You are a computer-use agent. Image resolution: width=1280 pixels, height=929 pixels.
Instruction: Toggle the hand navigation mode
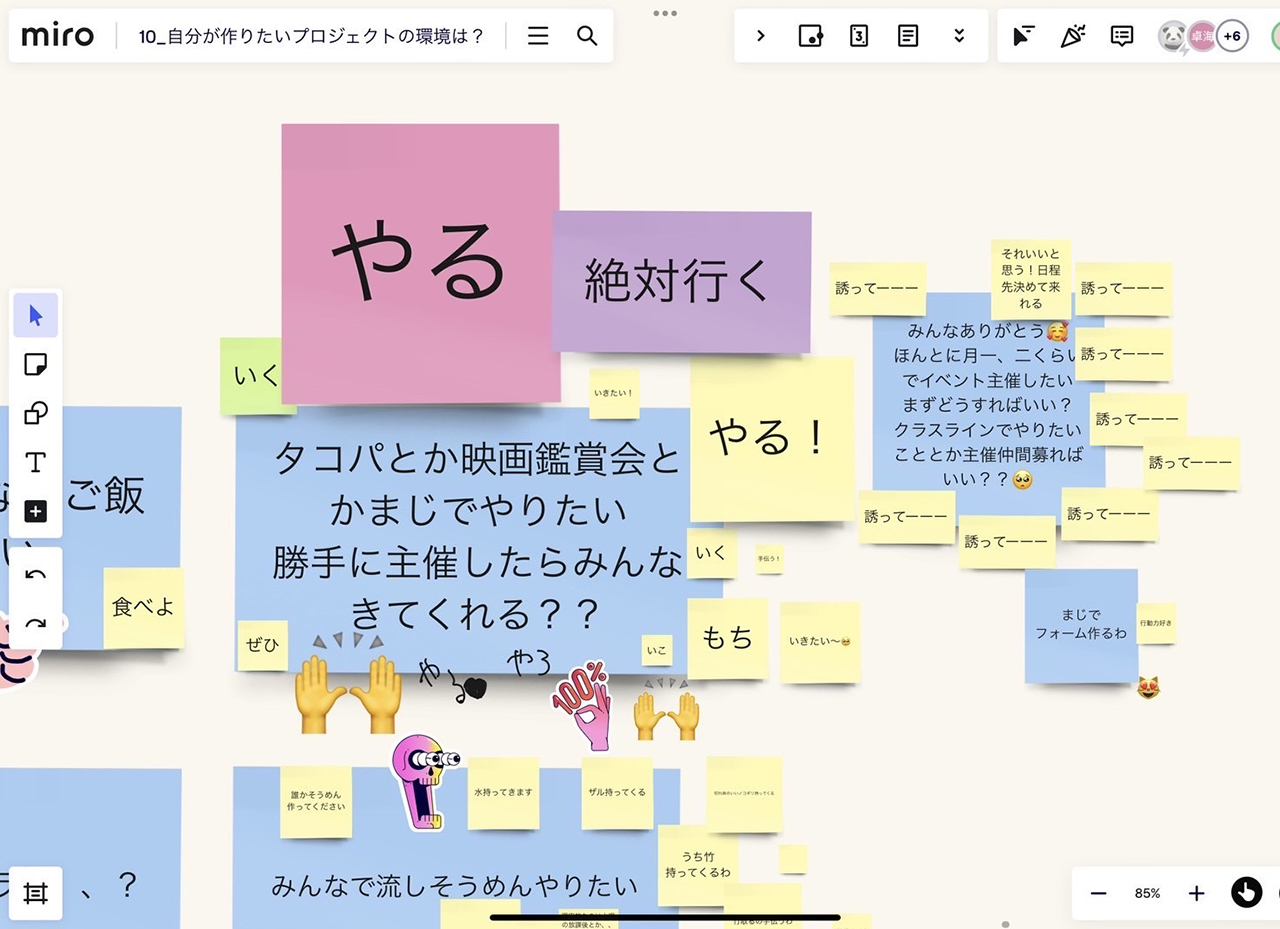click(1246, 892)
